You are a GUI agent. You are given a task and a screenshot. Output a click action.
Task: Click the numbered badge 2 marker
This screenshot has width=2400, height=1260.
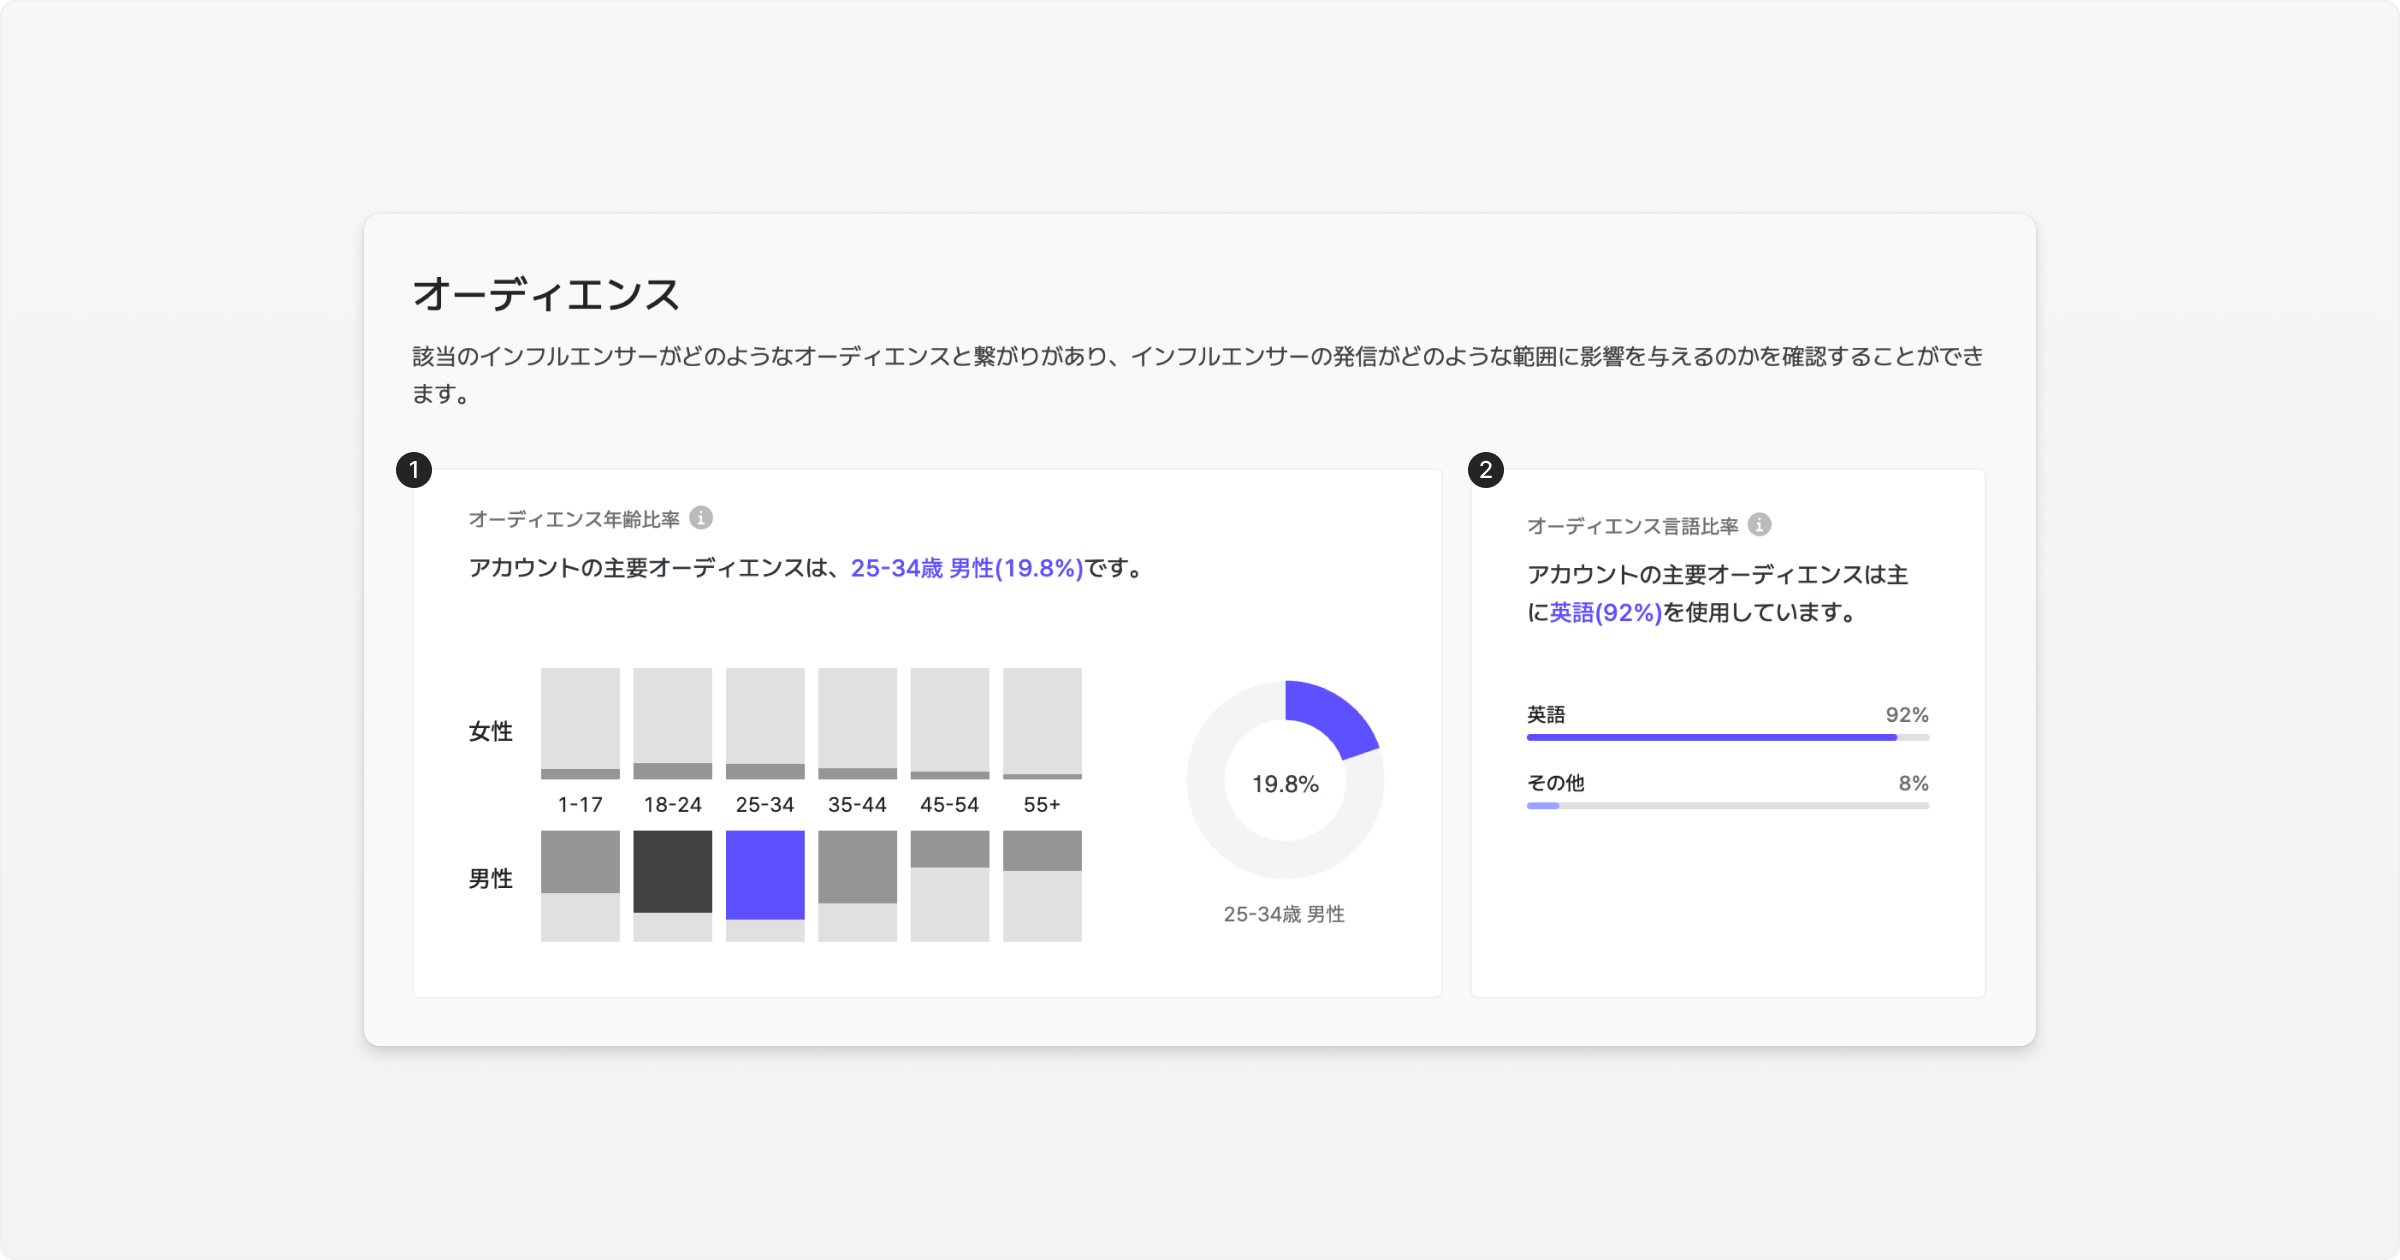[1486, 470]
